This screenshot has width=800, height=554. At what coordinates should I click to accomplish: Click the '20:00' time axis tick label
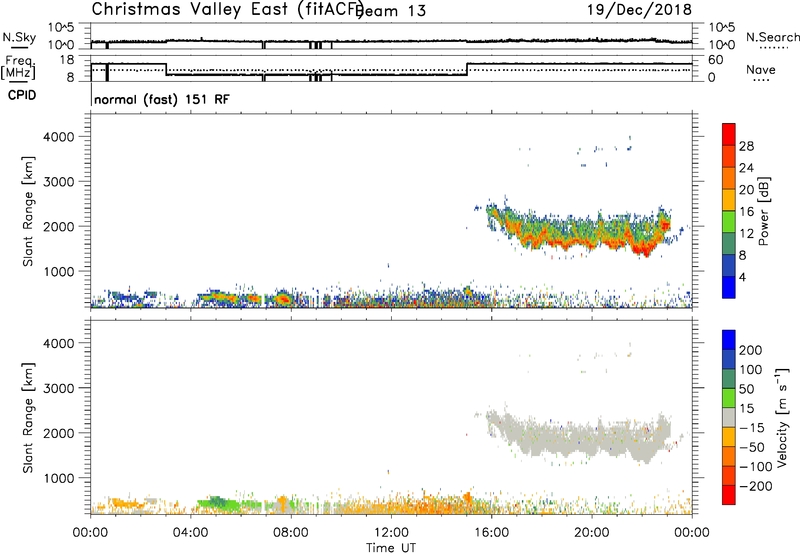[592, 533]
